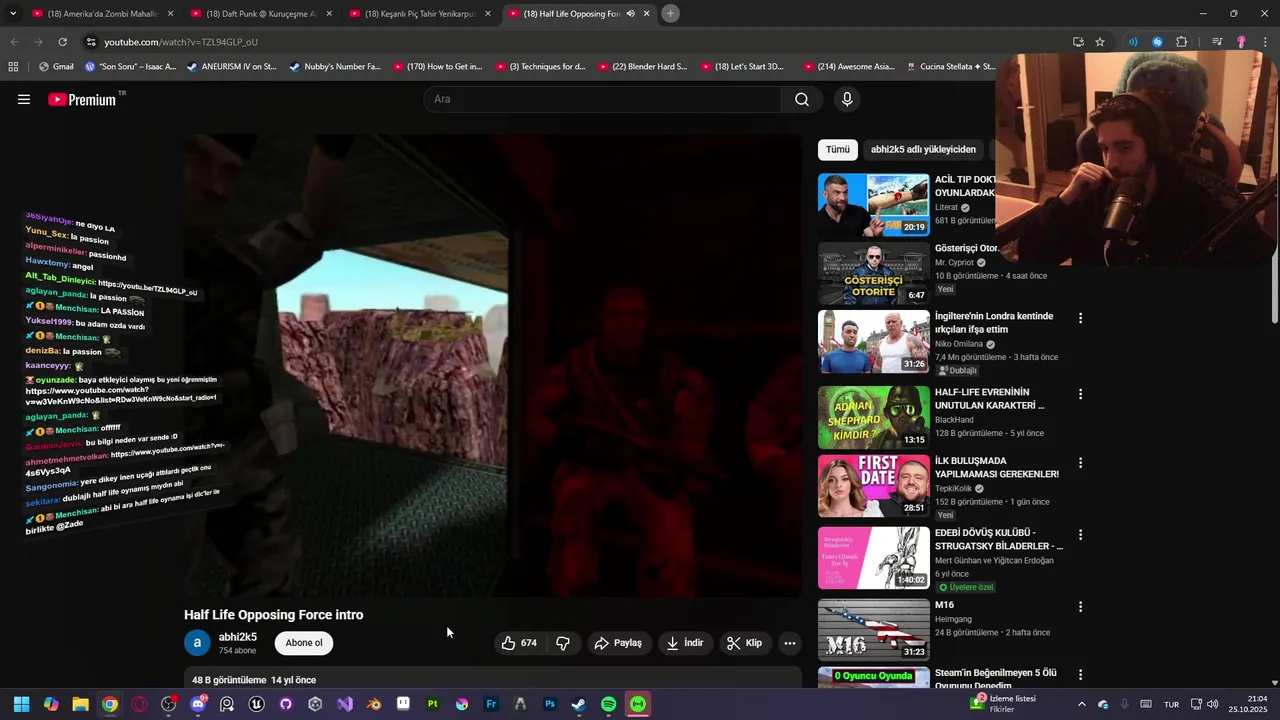
Task: Click the Opposing Force video player
Action: (x=492, y=365)
